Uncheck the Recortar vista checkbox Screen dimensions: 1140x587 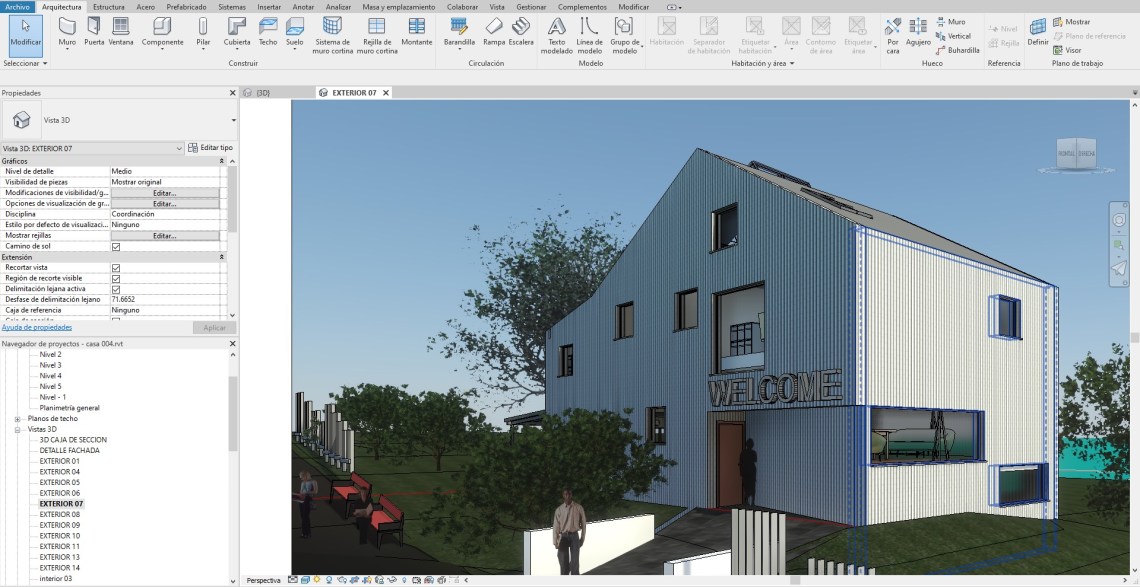pyautogui.click(x=116, y=268)
